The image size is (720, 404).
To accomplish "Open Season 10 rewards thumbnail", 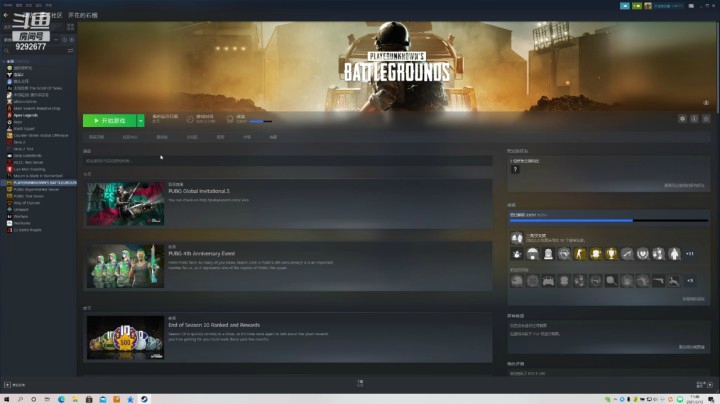I will click(125, 338).
